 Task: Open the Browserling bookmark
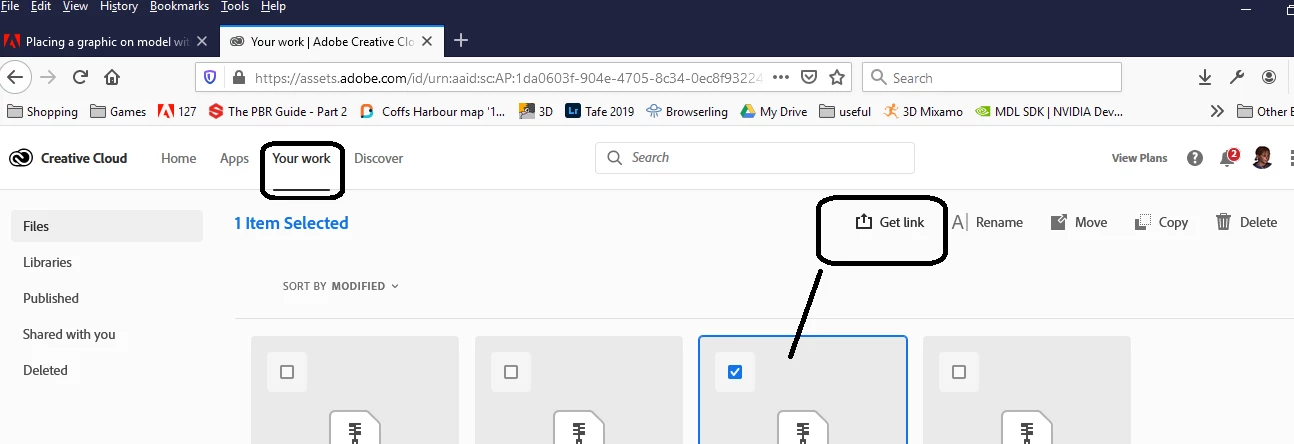click(687, 111)
